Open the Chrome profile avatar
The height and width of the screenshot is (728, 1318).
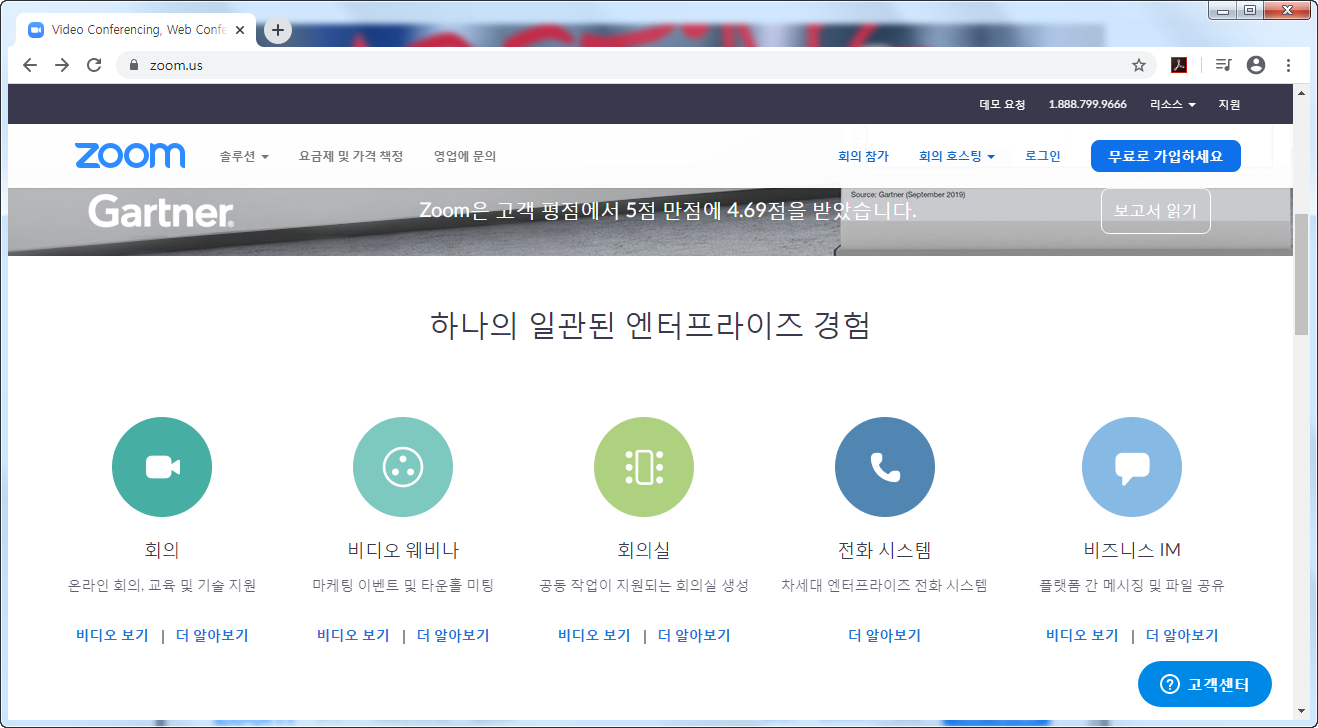coord(1256,65)
